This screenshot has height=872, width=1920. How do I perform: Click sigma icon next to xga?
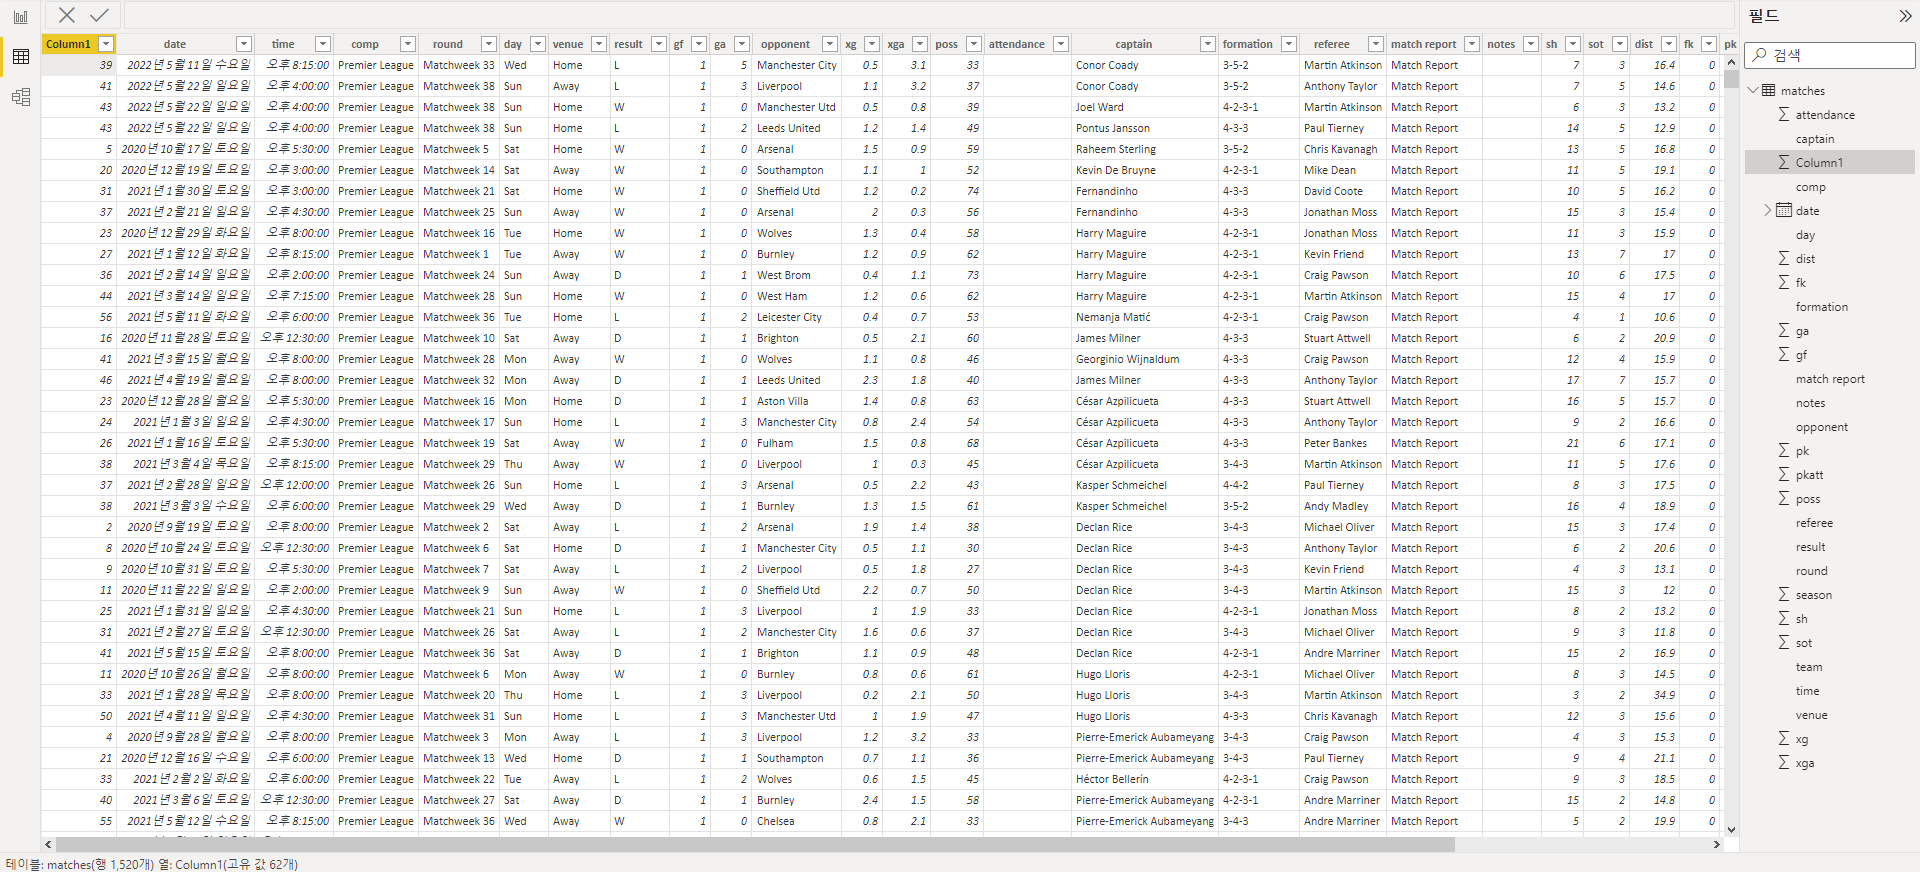(1784, 763)
